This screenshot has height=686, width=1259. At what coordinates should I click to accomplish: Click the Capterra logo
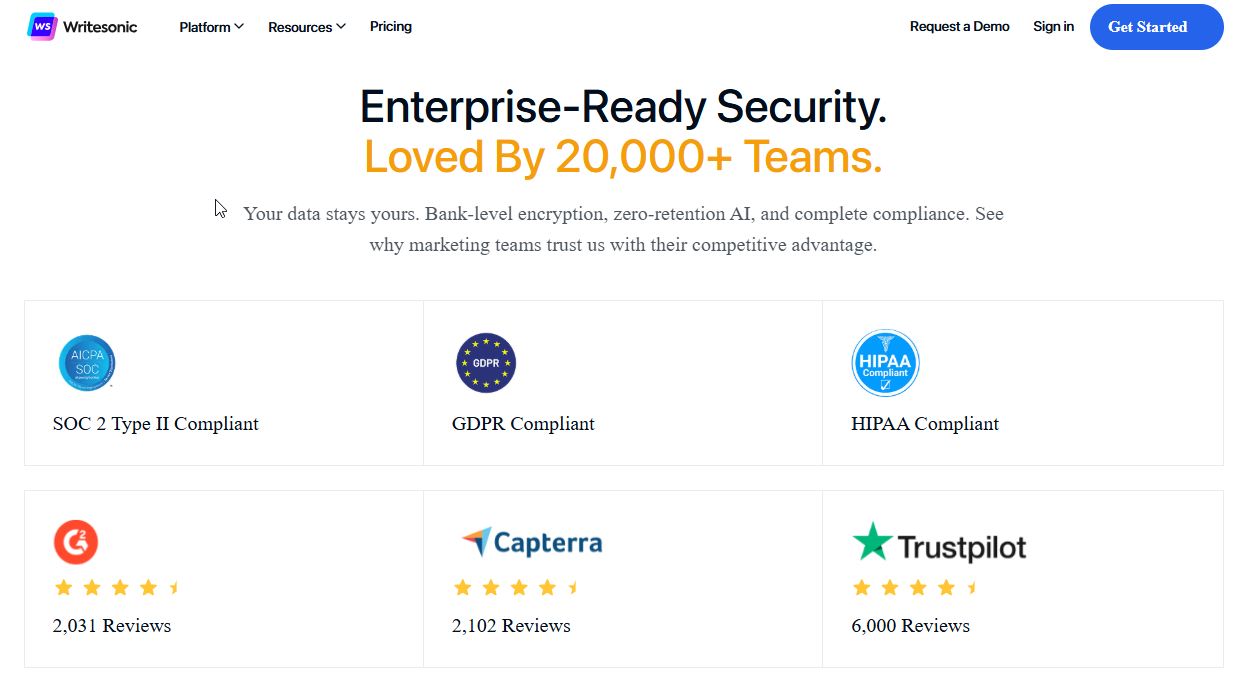[x=532, y=543]
